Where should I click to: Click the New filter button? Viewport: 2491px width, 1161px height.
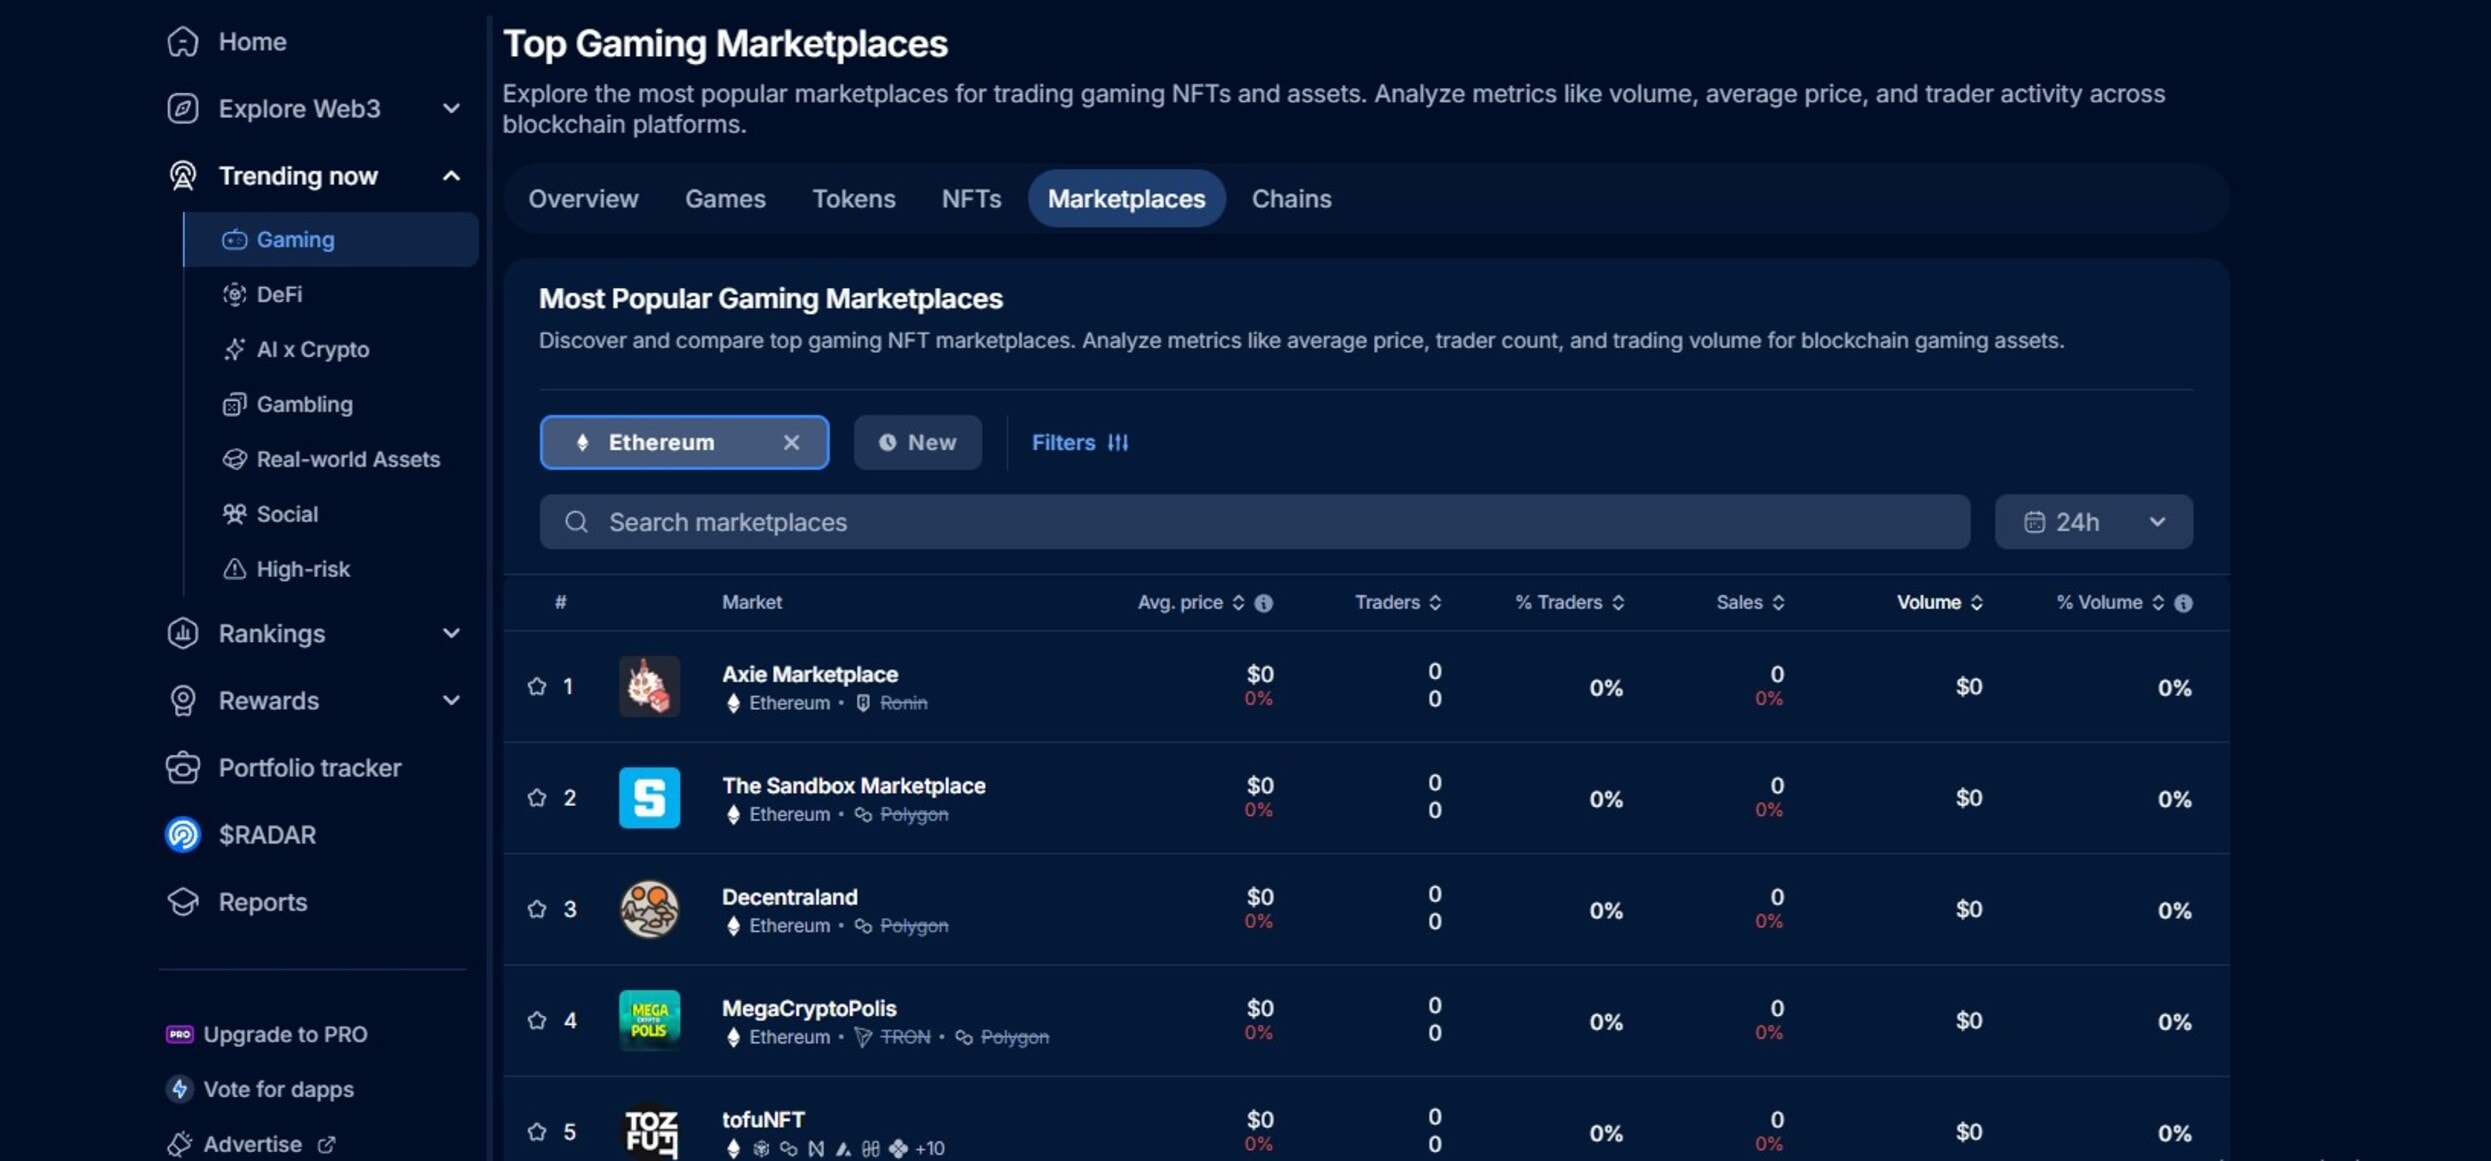[917, 442]
